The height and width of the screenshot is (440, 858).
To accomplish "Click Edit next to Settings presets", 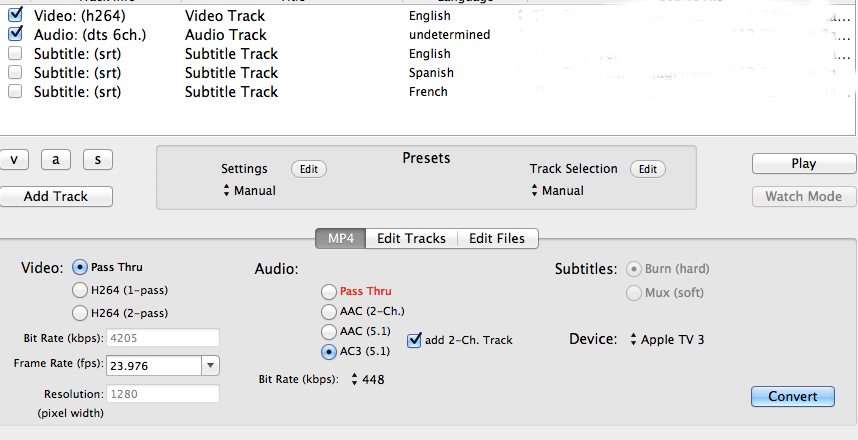I will pyautogui.click(x=308, y=169).
